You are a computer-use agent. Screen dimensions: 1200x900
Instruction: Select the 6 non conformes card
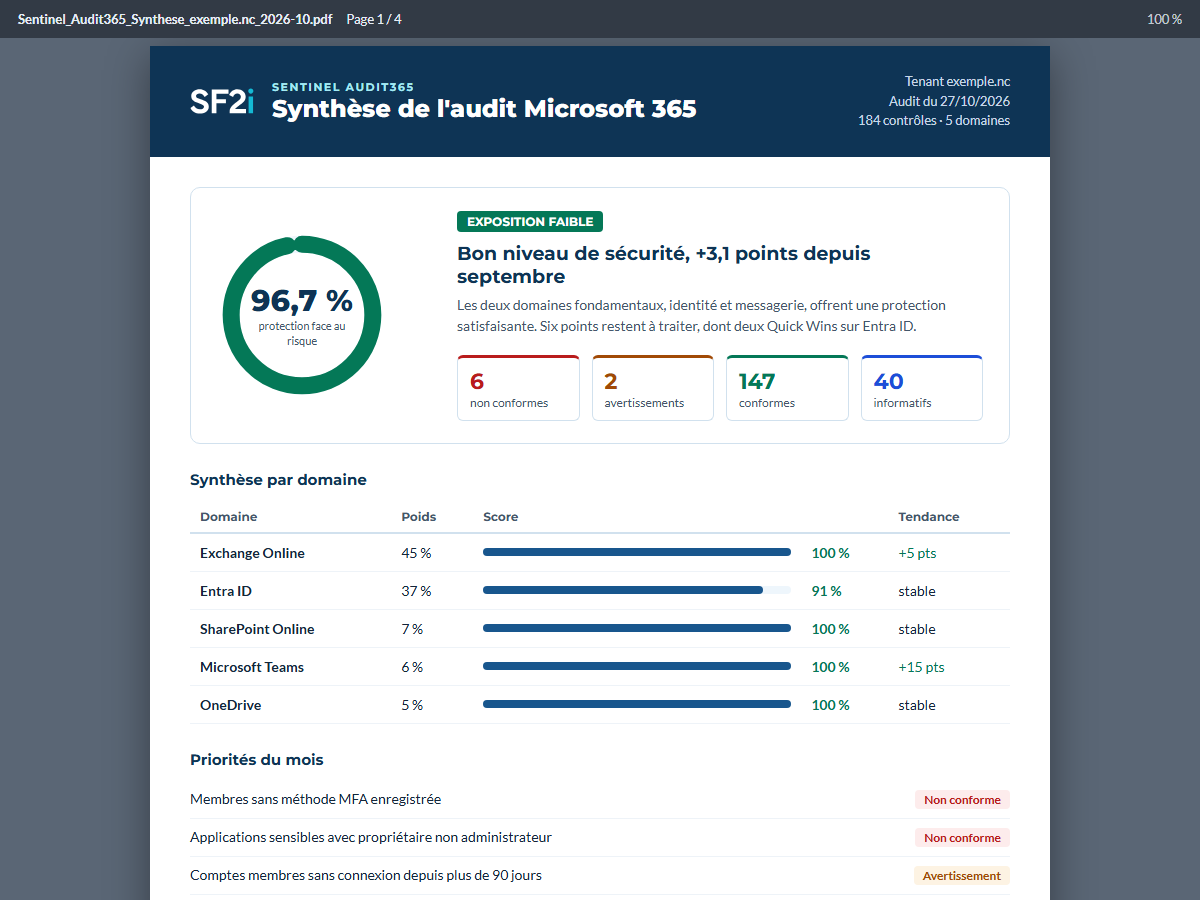518,388
